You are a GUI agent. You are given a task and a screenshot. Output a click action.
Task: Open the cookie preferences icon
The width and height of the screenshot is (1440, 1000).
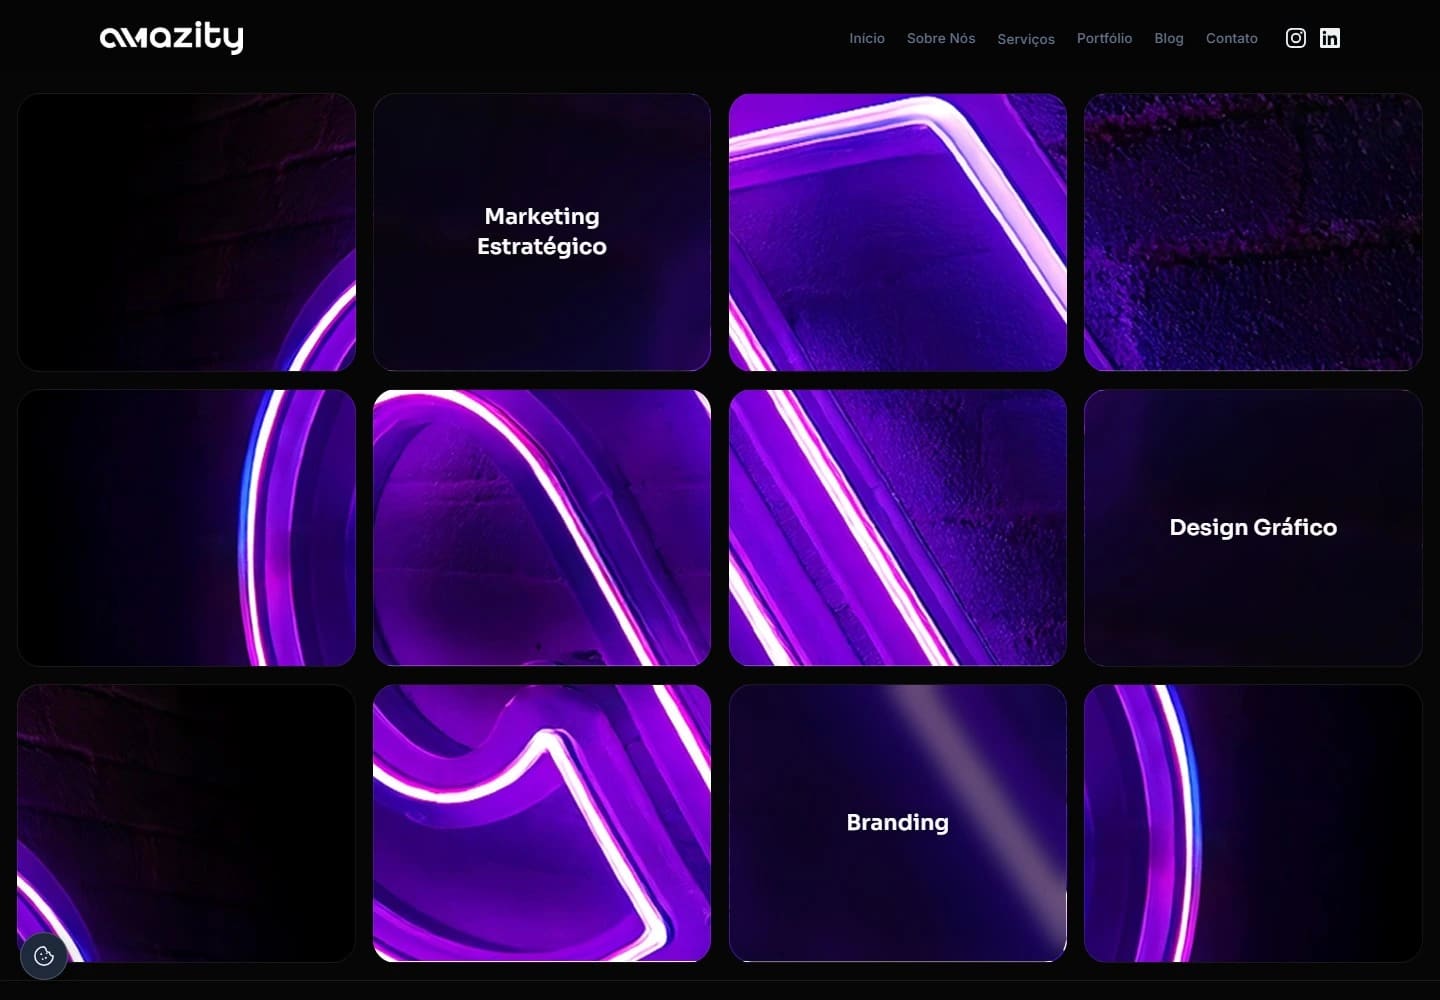coord(44,956)
